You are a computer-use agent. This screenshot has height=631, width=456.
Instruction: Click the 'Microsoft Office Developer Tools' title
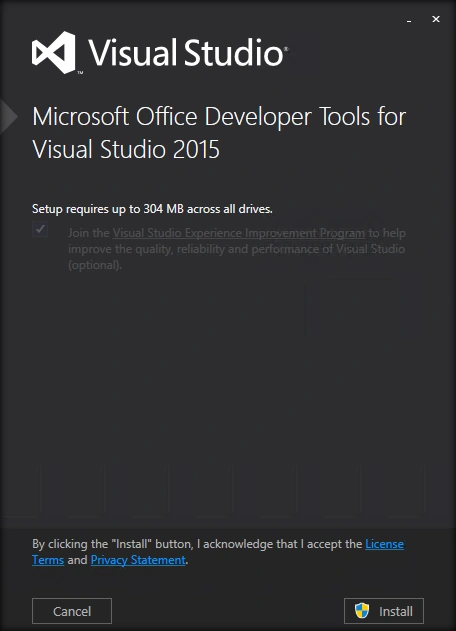tap(219, 133)
